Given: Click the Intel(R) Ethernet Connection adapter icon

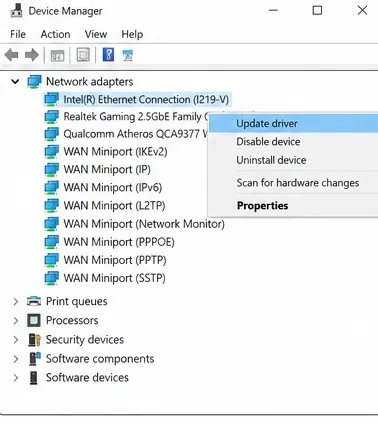Looking at the screenshot, I should [x=52, y=99].
